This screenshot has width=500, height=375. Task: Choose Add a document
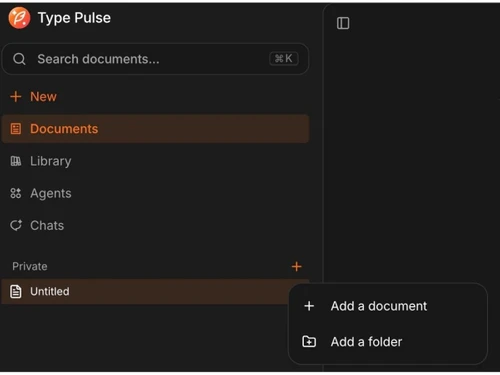[388, 306]
